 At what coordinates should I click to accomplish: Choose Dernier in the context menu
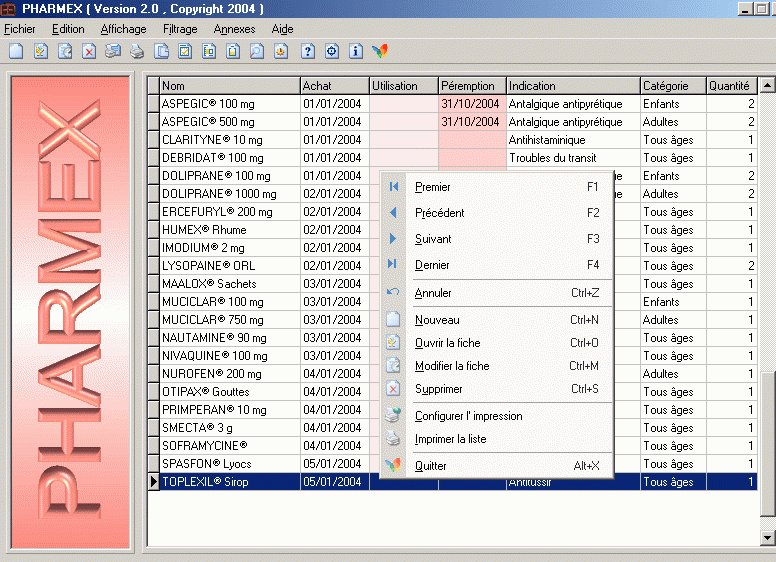pos(497,265)
